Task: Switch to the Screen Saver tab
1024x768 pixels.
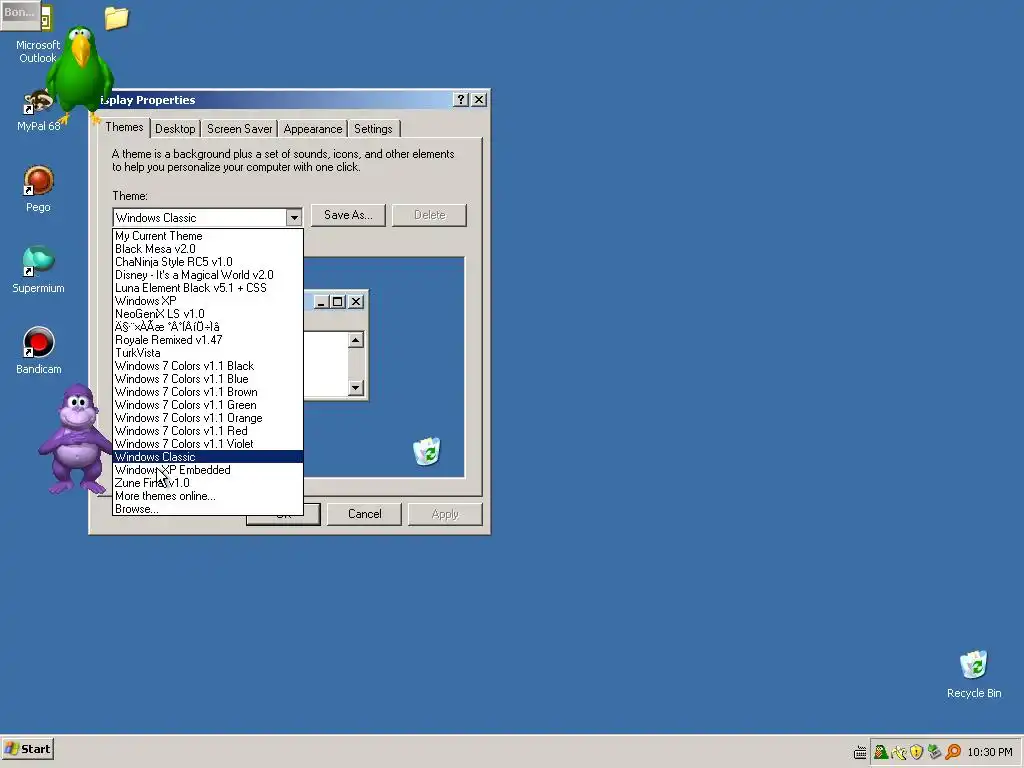Action: [240, 129]
